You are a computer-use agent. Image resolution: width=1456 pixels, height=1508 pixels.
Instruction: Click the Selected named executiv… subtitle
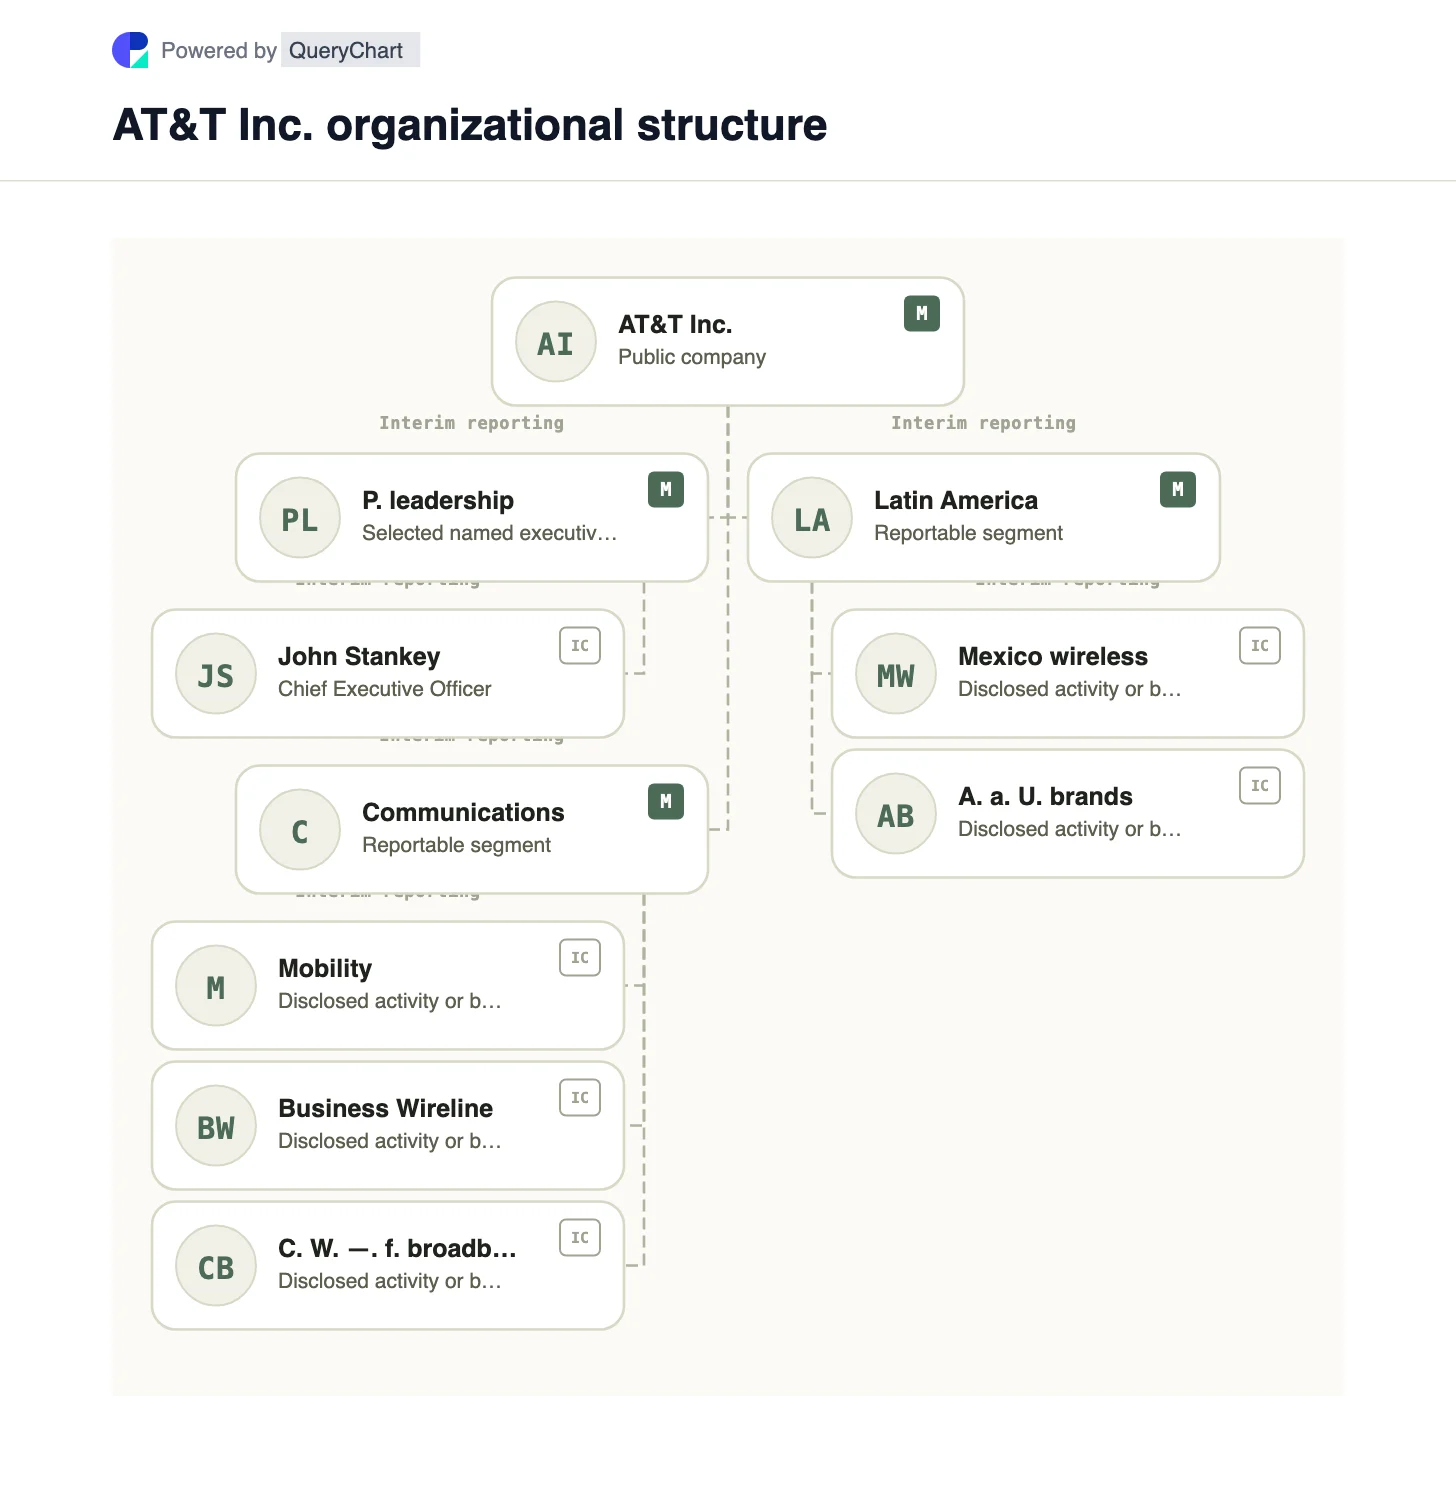(490, 533)
